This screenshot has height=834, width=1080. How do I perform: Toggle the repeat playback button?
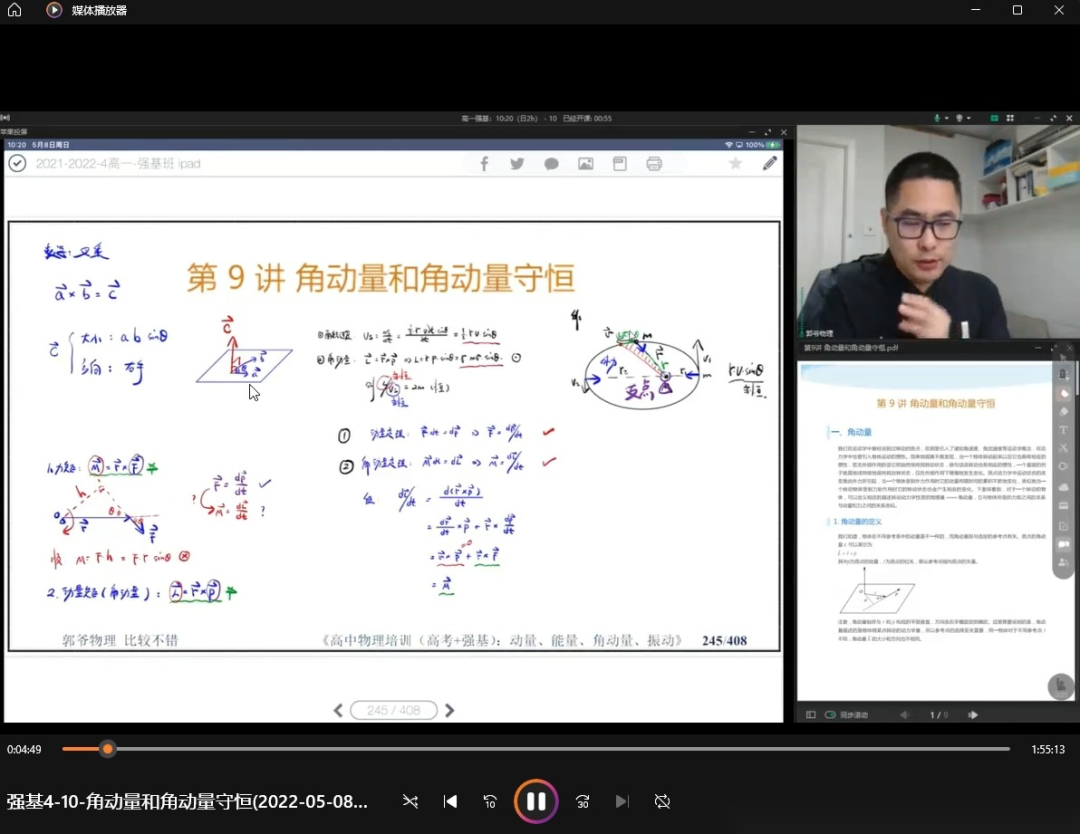coord(662,801)
